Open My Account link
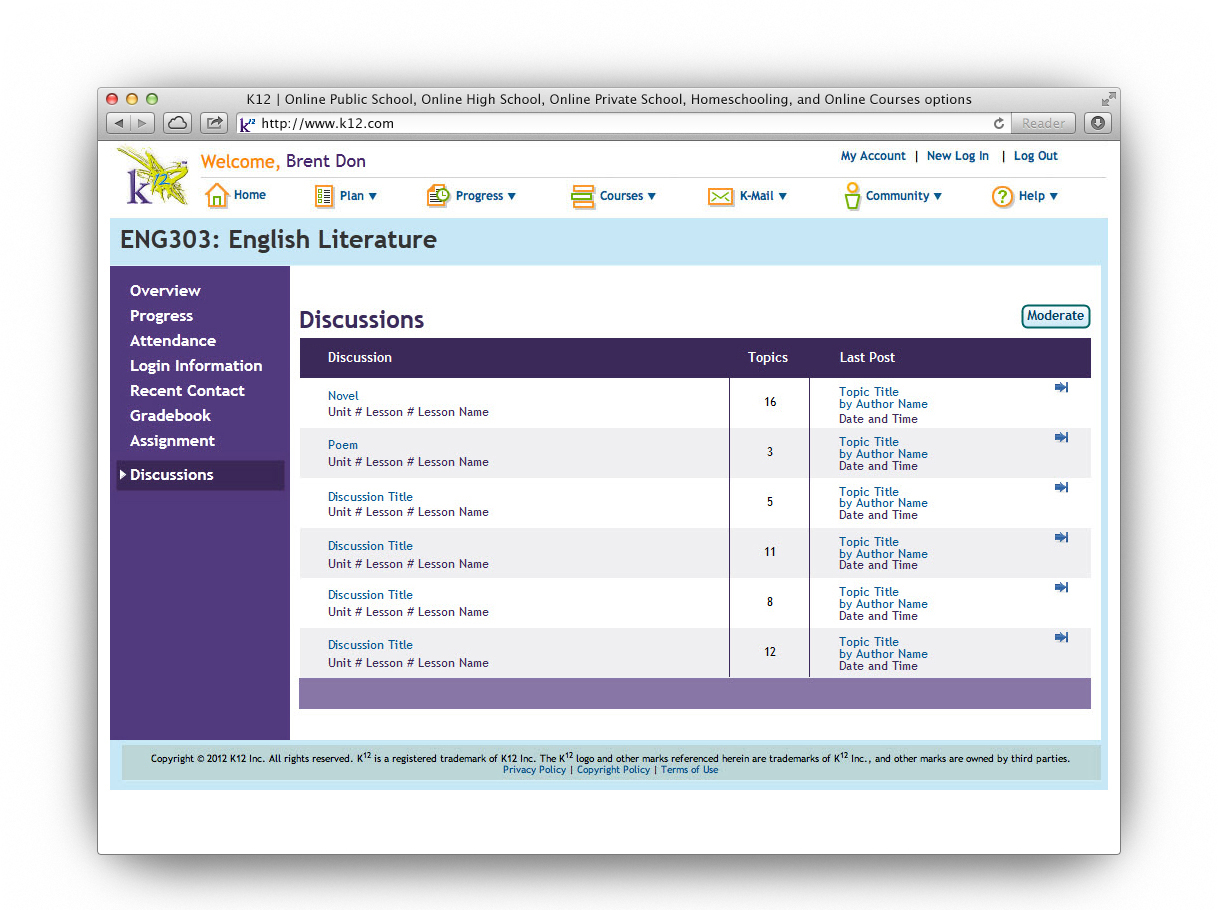The height and width of the screenshot is (910, 1218). [x=873, y=156]
